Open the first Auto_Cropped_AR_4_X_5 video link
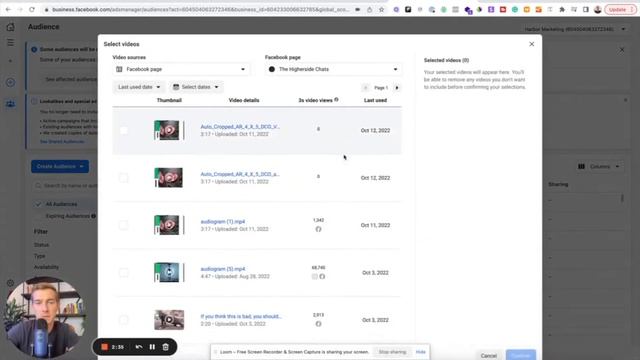This screenshot has width=640, height=360. pyautogui.click(x=240, y=127)
